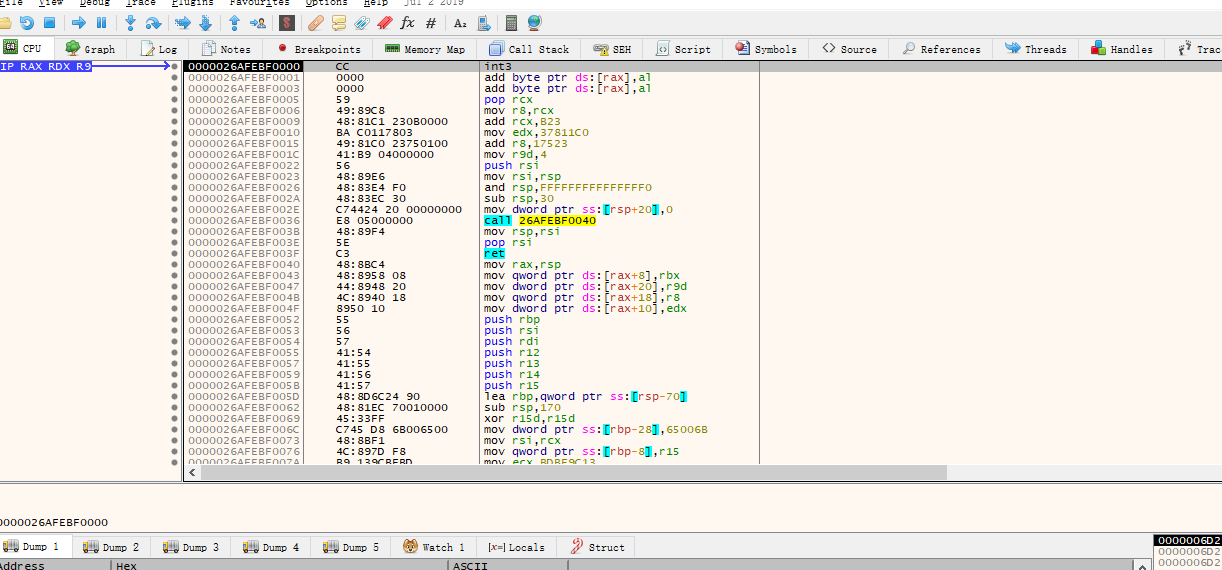
Task: Open the labels hash icon
Action: point(431,22)
